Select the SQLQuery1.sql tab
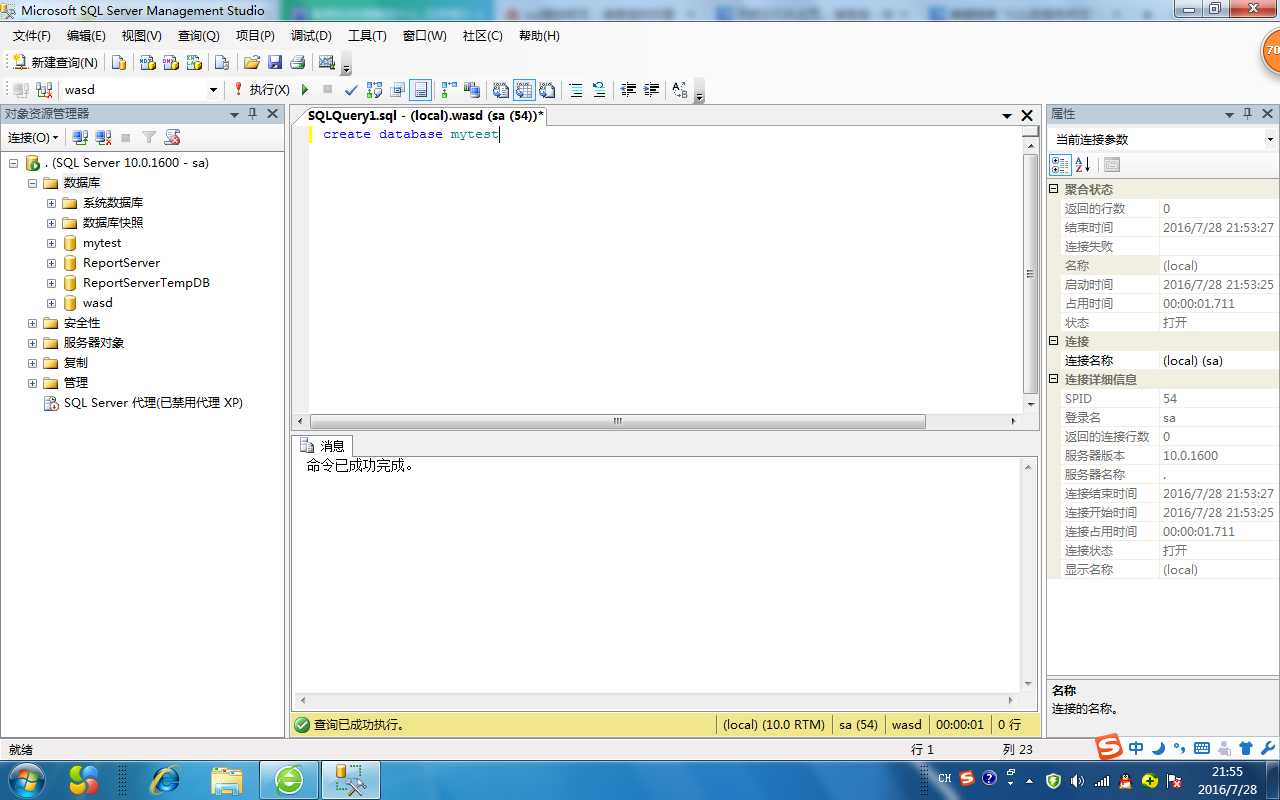Screen dimensions: 1280x800 click(425, 116)
